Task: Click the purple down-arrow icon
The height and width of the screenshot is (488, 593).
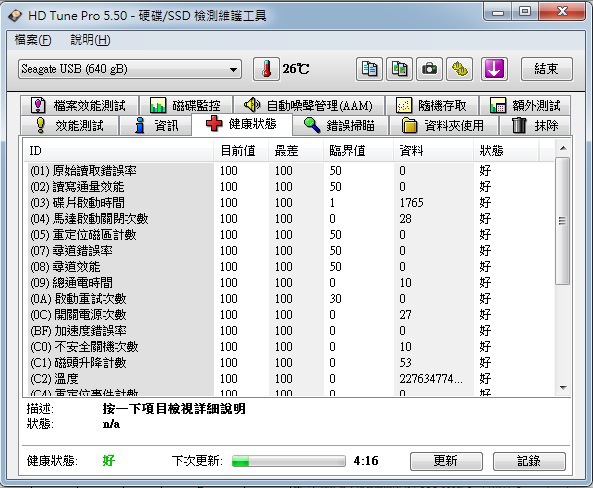Action: point(494,69)
